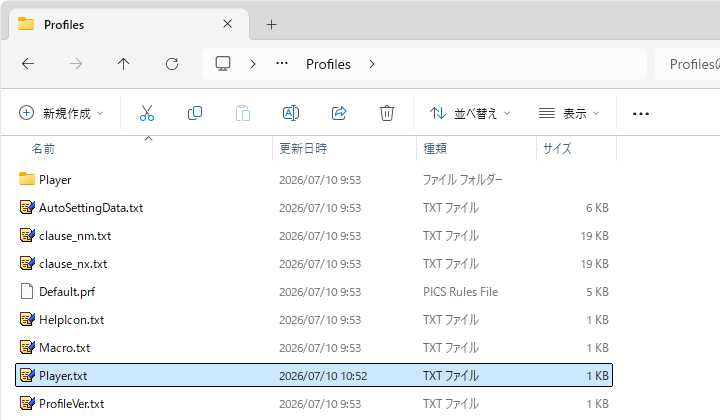The width and height of the screenshot is (720, 420).
Task: Select clause_nx.txt file
Action: pyautogui.click(x=73, y=264)
